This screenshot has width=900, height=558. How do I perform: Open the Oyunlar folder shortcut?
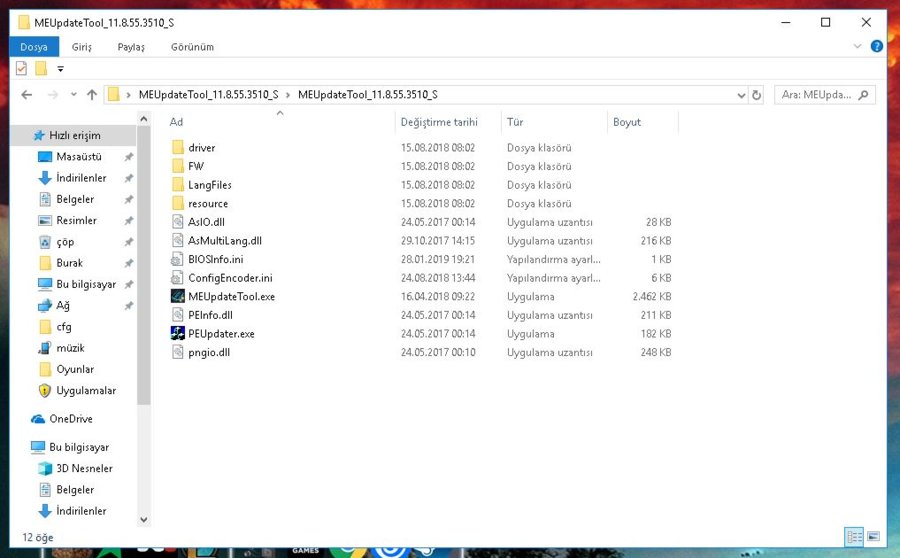tap(75, 369)
